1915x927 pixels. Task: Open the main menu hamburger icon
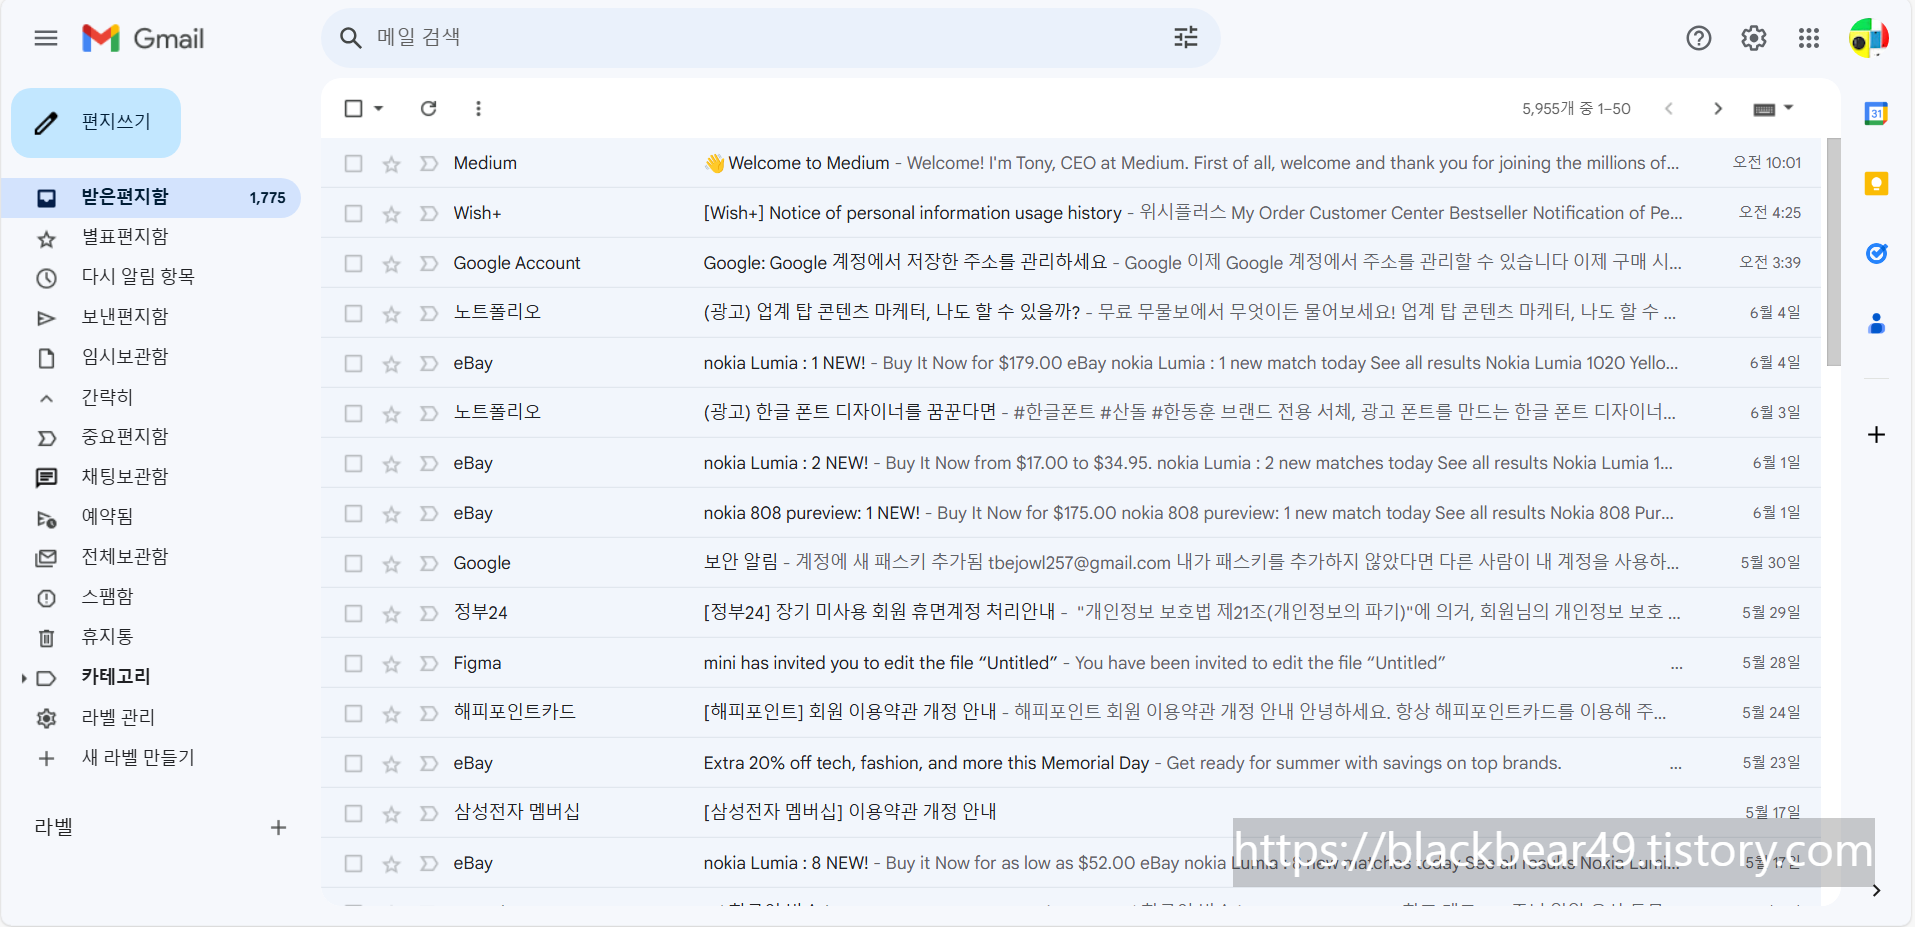coord(46,38)
